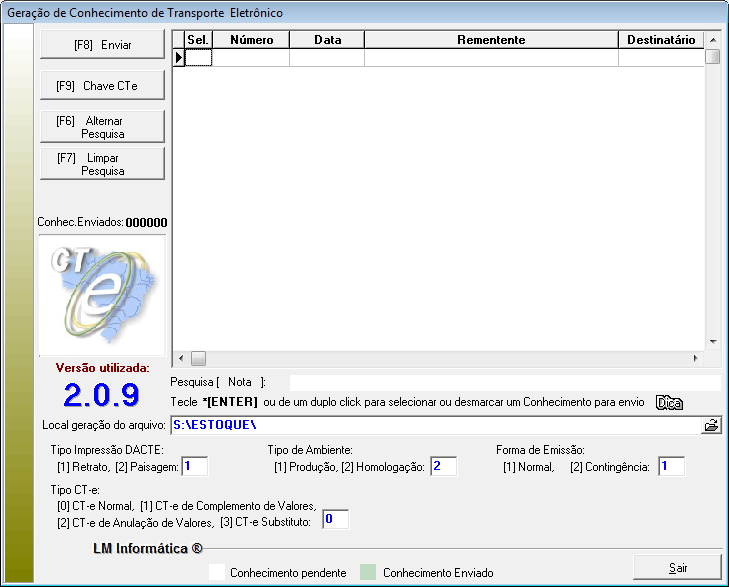Click the Data column header
The image size is (729, 587).
point(327,40)
